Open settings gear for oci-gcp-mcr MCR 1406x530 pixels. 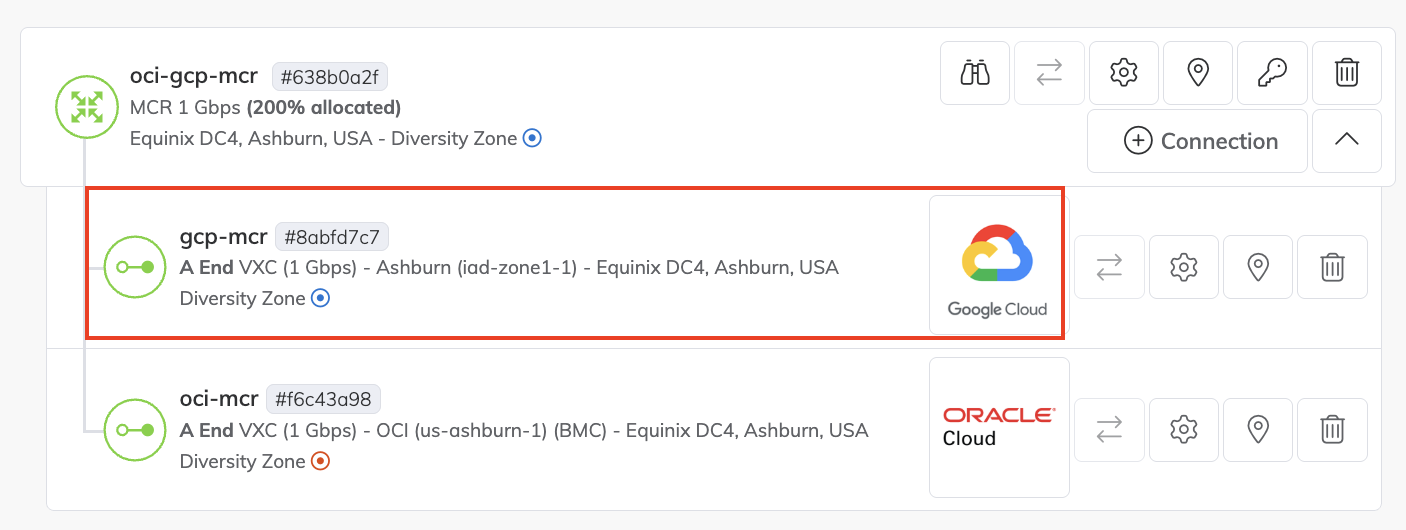(1124, 73)
